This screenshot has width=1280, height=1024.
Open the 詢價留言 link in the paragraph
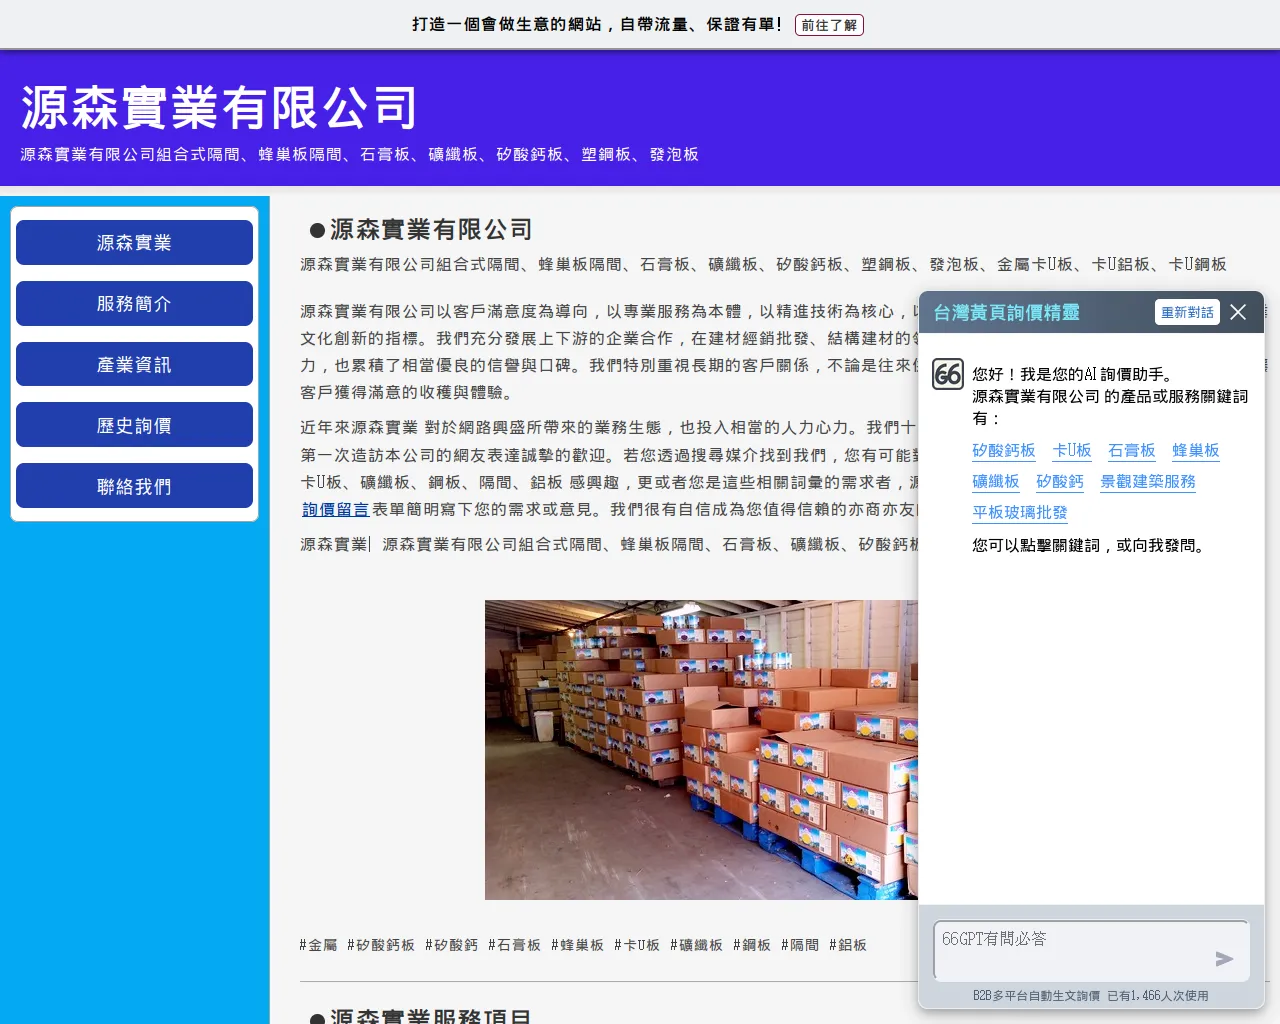coord(335,509)
